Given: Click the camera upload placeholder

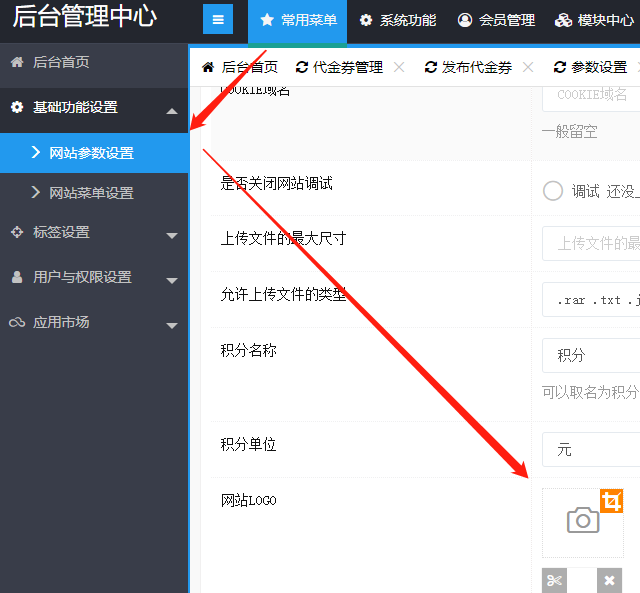Looking at the screenshot, I should (582, 521).
